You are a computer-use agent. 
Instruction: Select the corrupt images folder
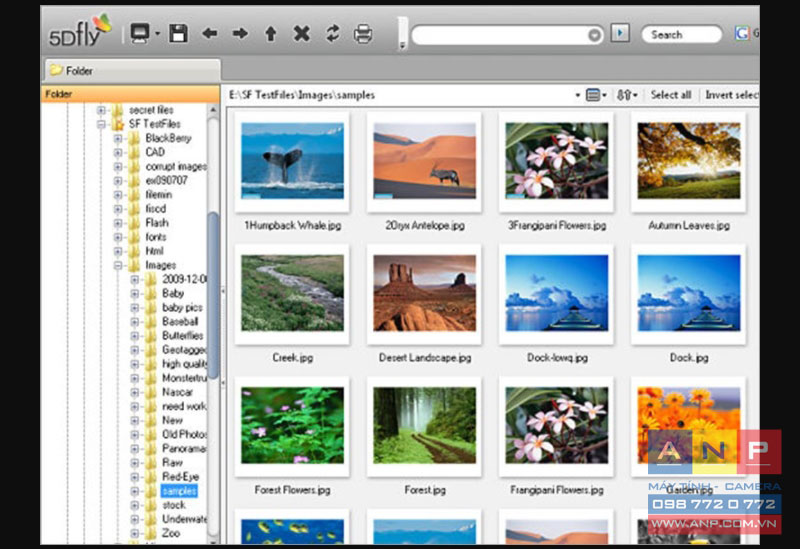click(176, 166)
